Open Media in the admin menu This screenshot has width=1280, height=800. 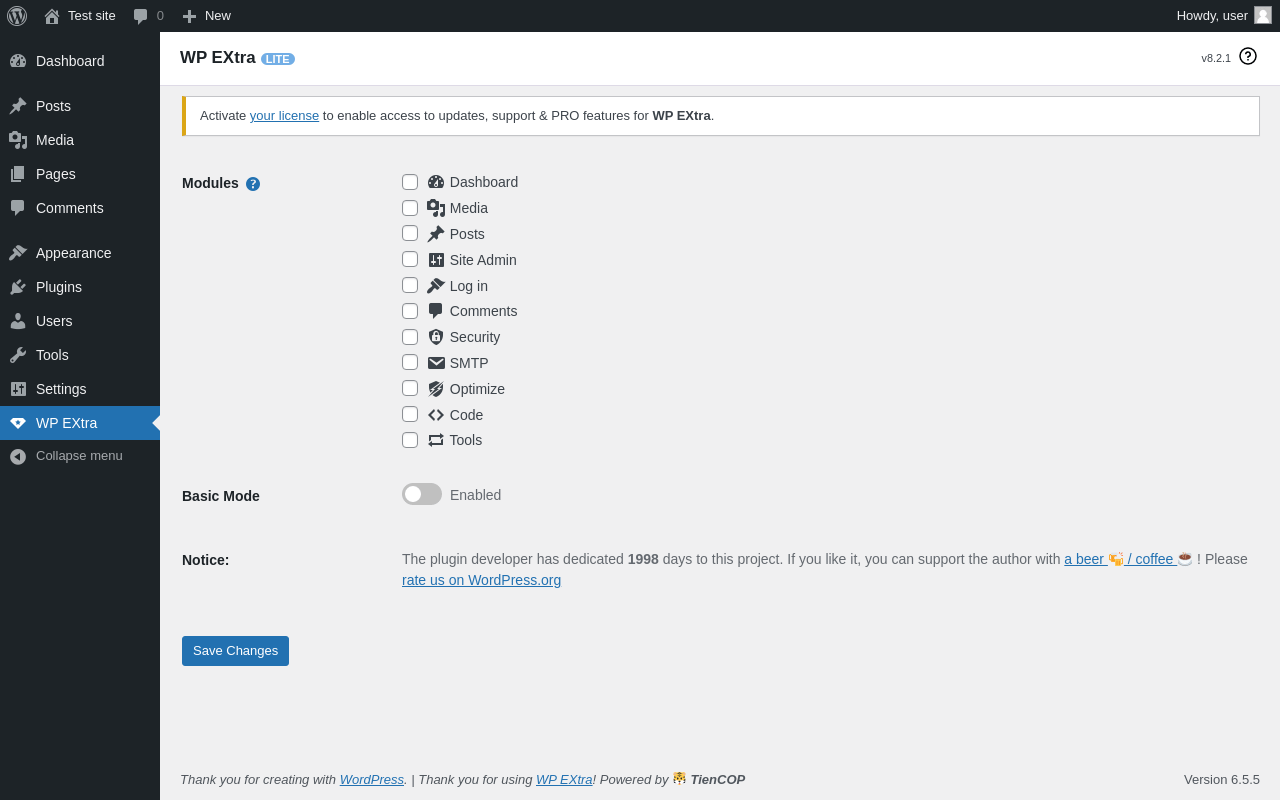(x=80, y=140)
